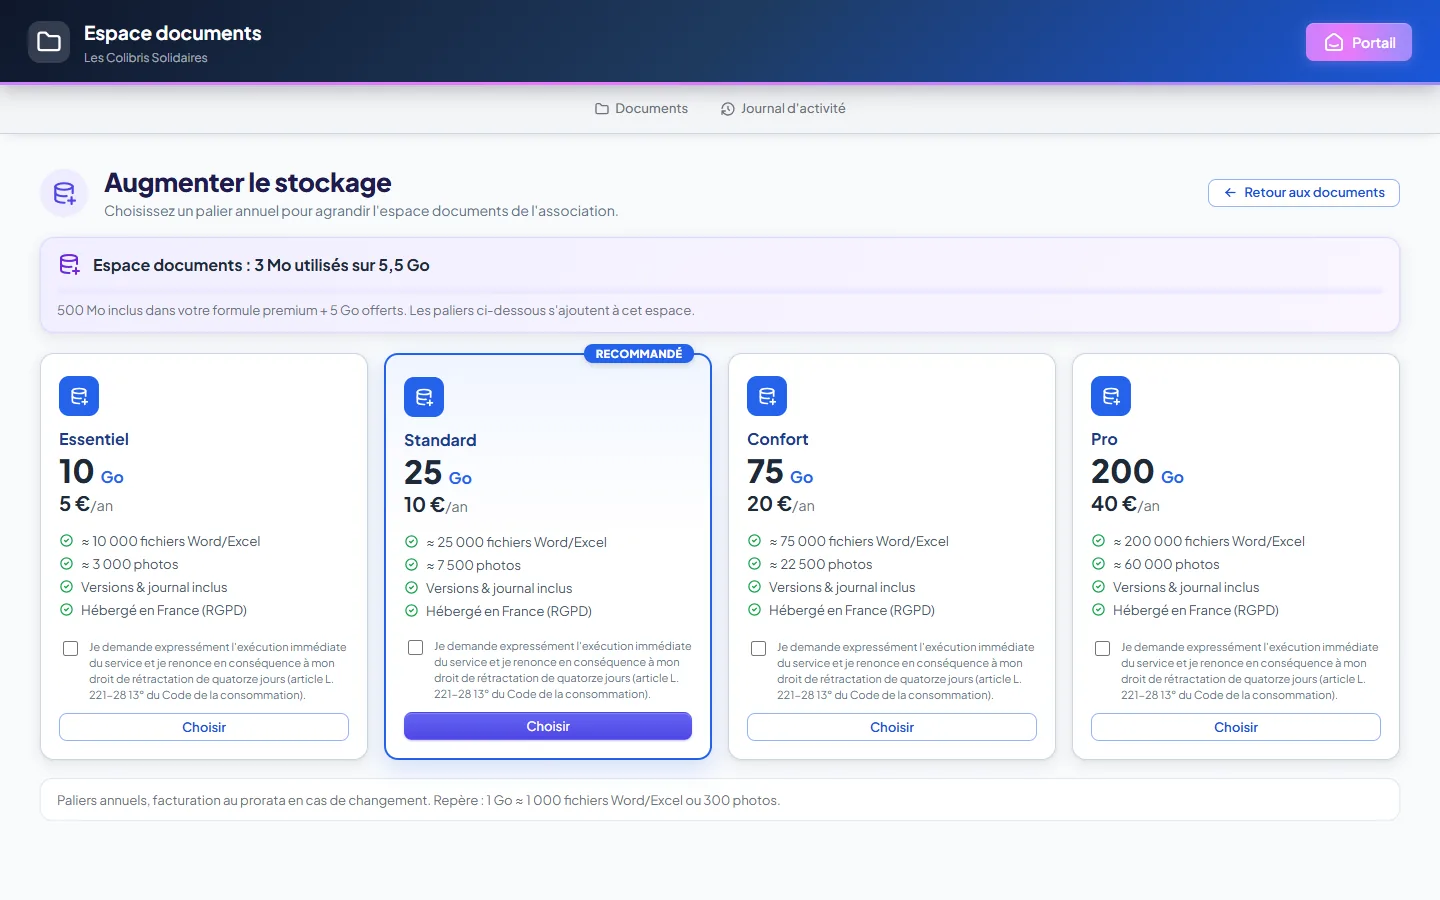This screenshot has width=1440, height=900.
Task: Click the Confort 20 €/an price
Action: coord(781,504)
